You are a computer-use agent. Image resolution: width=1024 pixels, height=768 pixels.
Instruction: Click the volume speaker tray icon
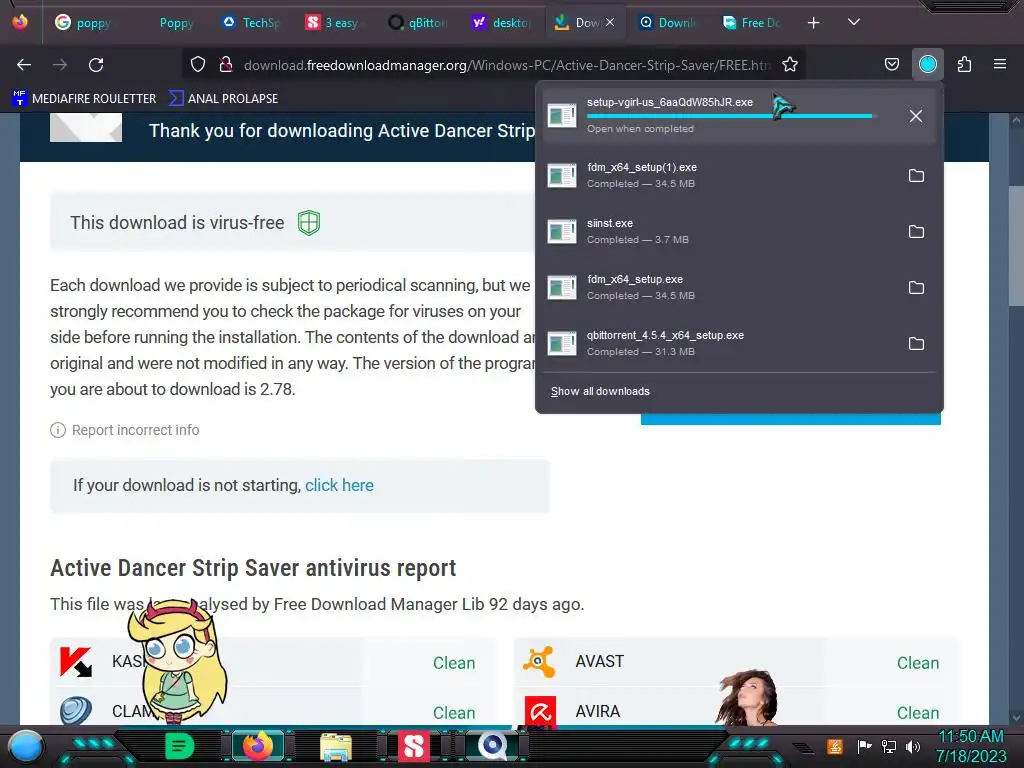[913, 746]
